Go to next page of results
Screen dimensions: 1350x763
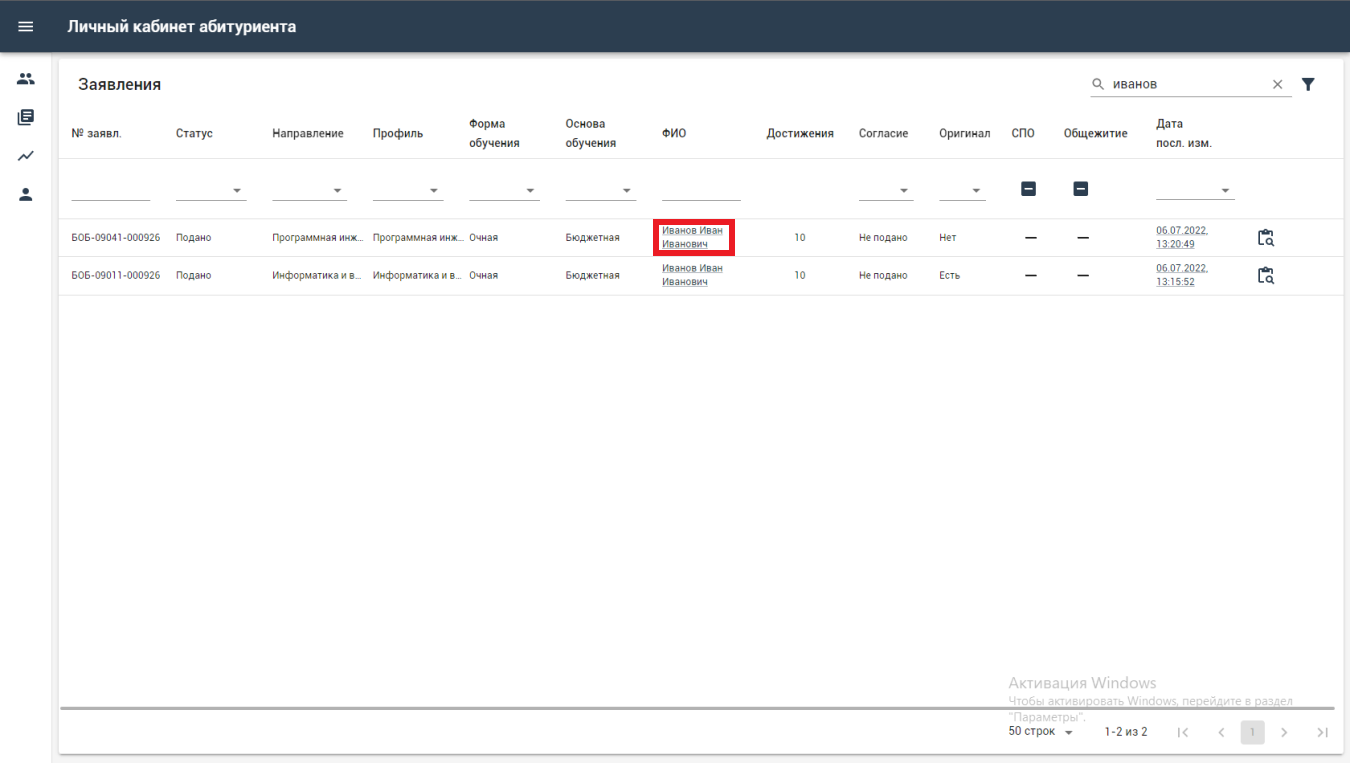point(1284,732)
